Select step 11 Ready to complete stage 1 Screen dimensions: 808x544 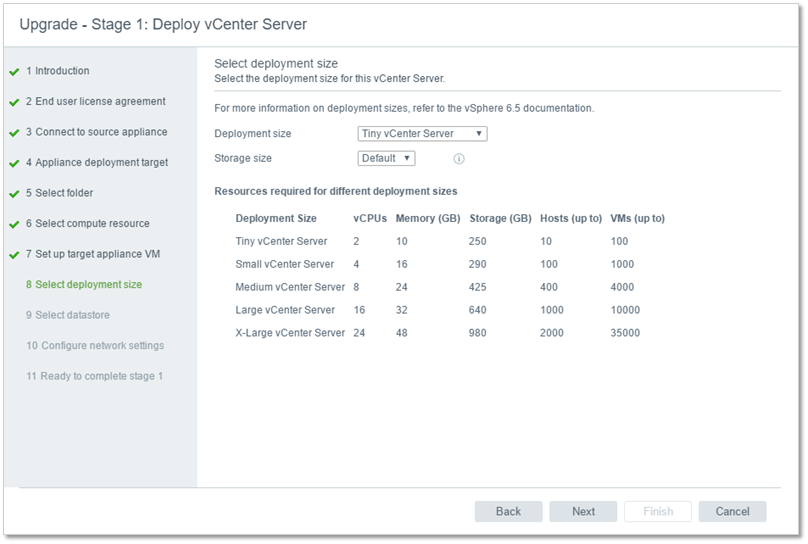pyautogui.click(x=94, y=376)
